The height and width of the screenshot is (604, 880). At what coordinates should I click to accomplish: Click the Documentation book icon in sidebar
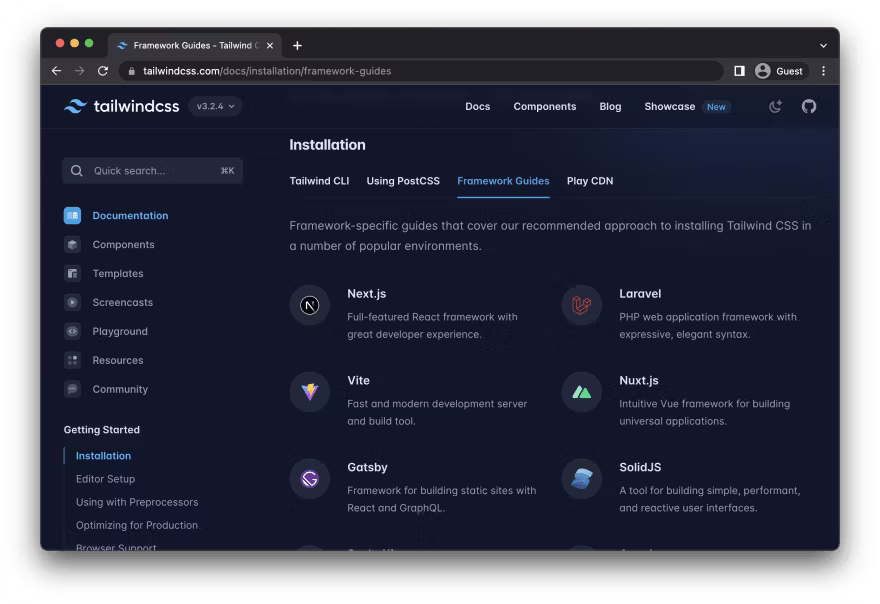[x=72, y=216]
